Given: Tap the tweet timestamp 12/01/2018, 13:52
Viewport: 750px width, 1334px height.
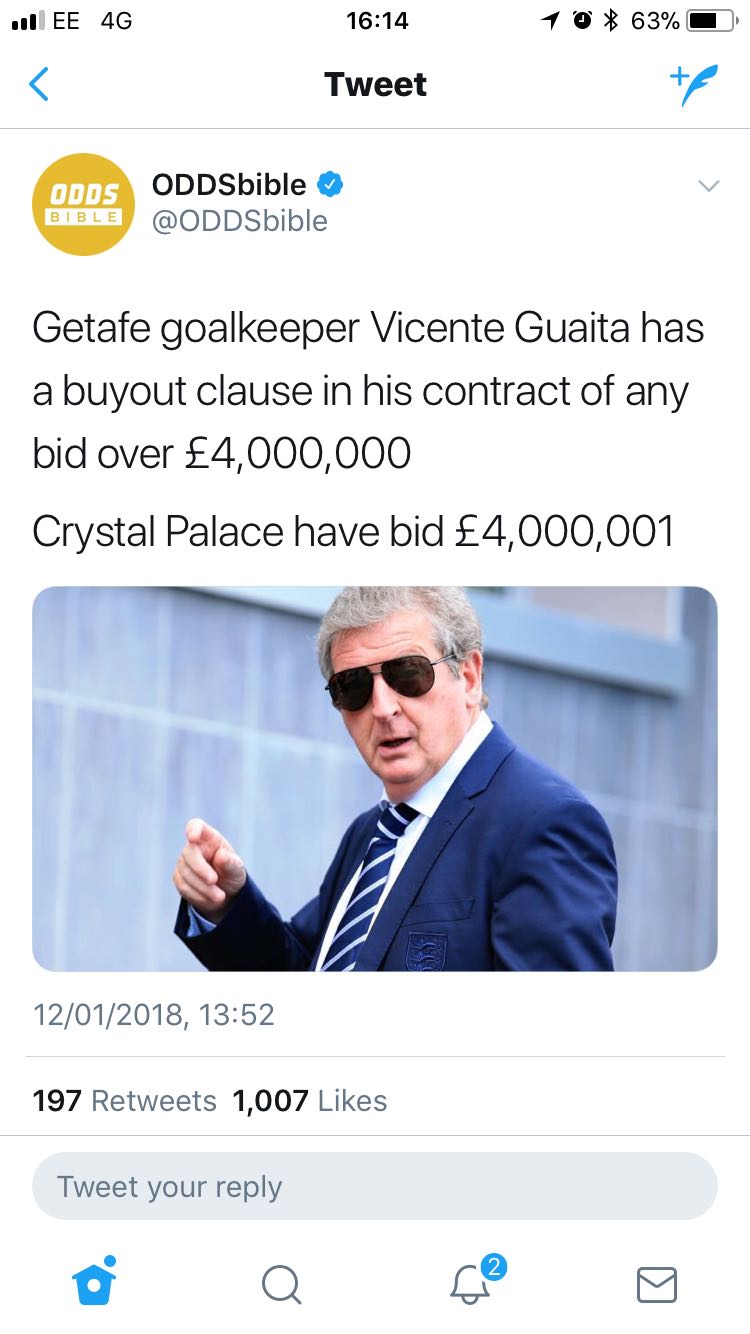Looking at the screenshot, I should click(x=154, y=1015).
